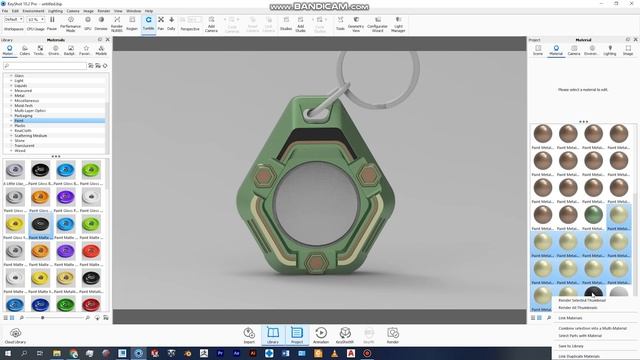The height and width of the screenshot is (360, 640).
Task: Open the File menu
Action: point(5,11)
